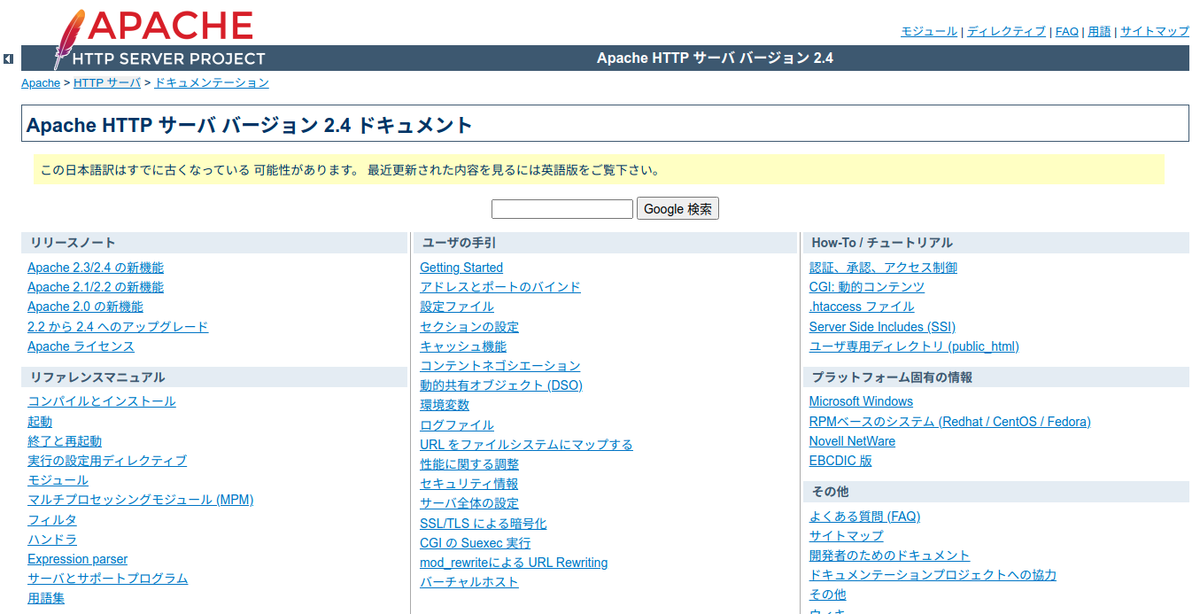
Task: Open SSL/TLS による暗号化 link
Action: 483,524
